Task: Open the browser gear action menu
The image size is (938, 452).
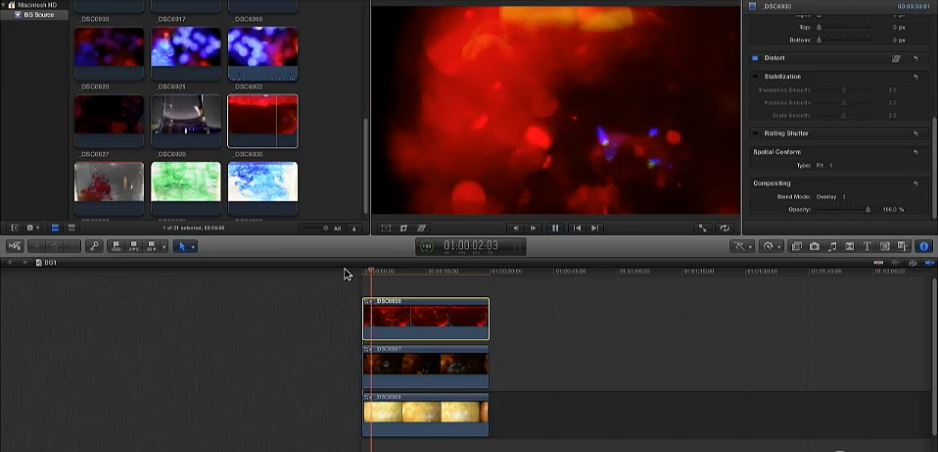Action: pyautogui.click(x=32, y=228)
